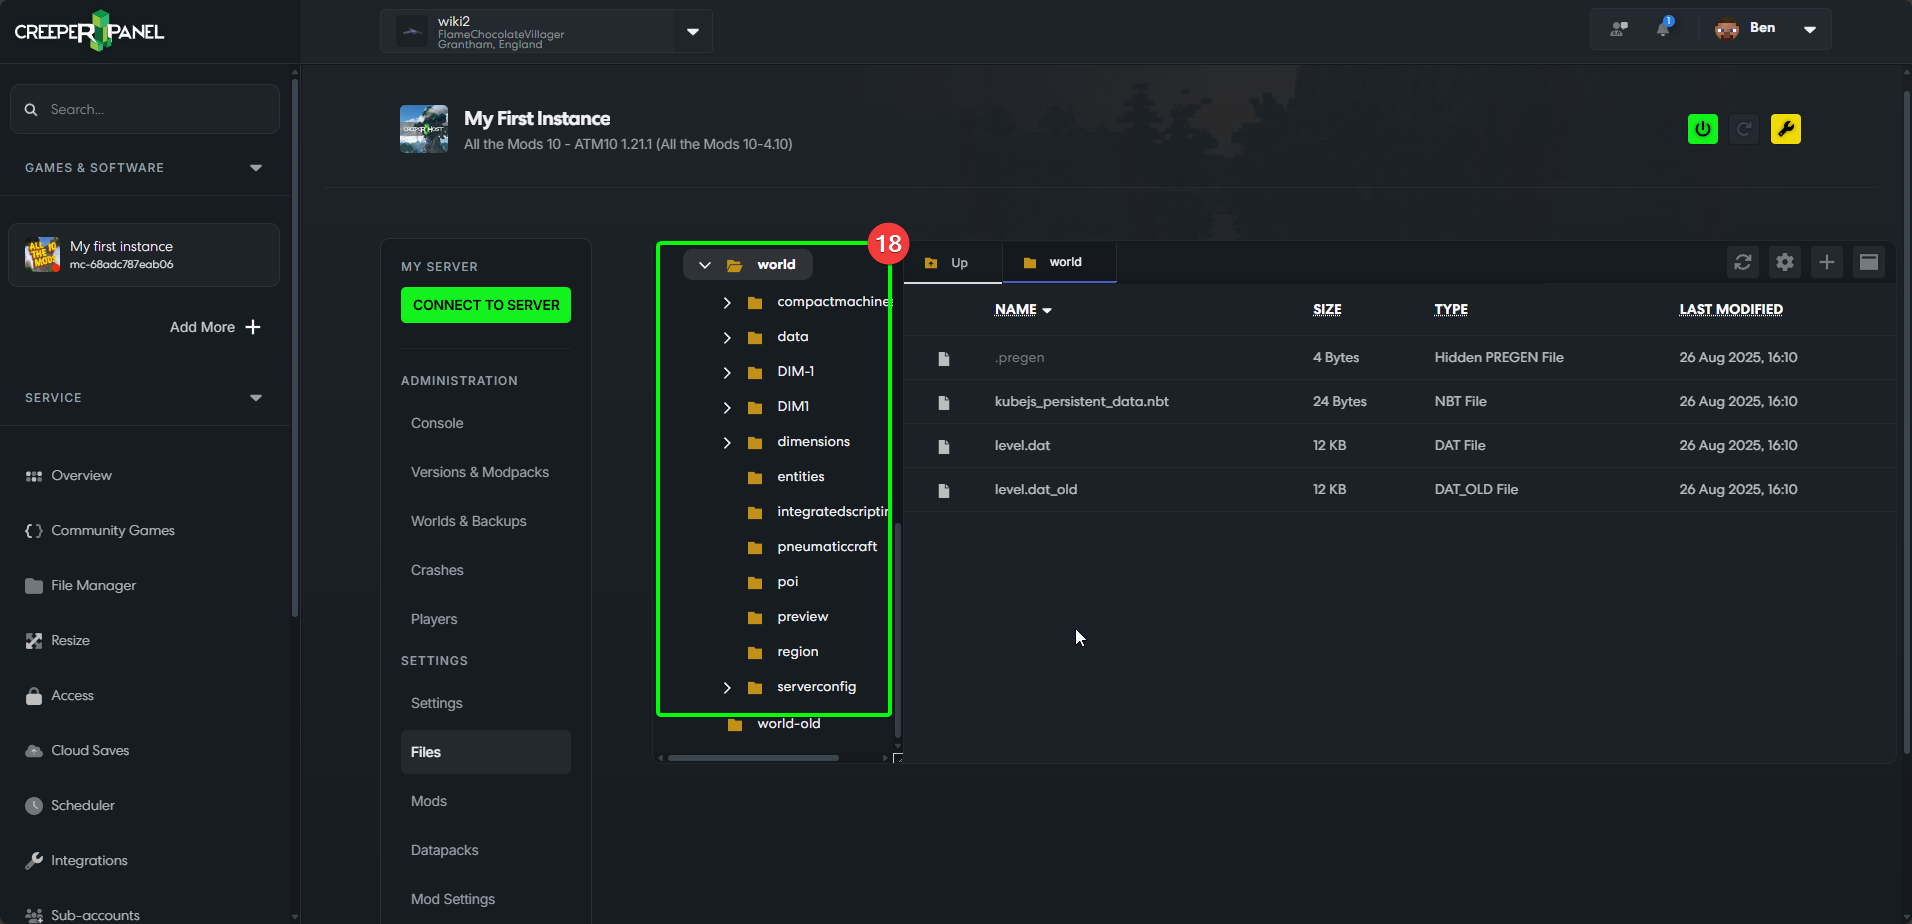The width and height of the screenshot is (1912, 924).
Task: Expand the dimensions folder
Action: 727,442
